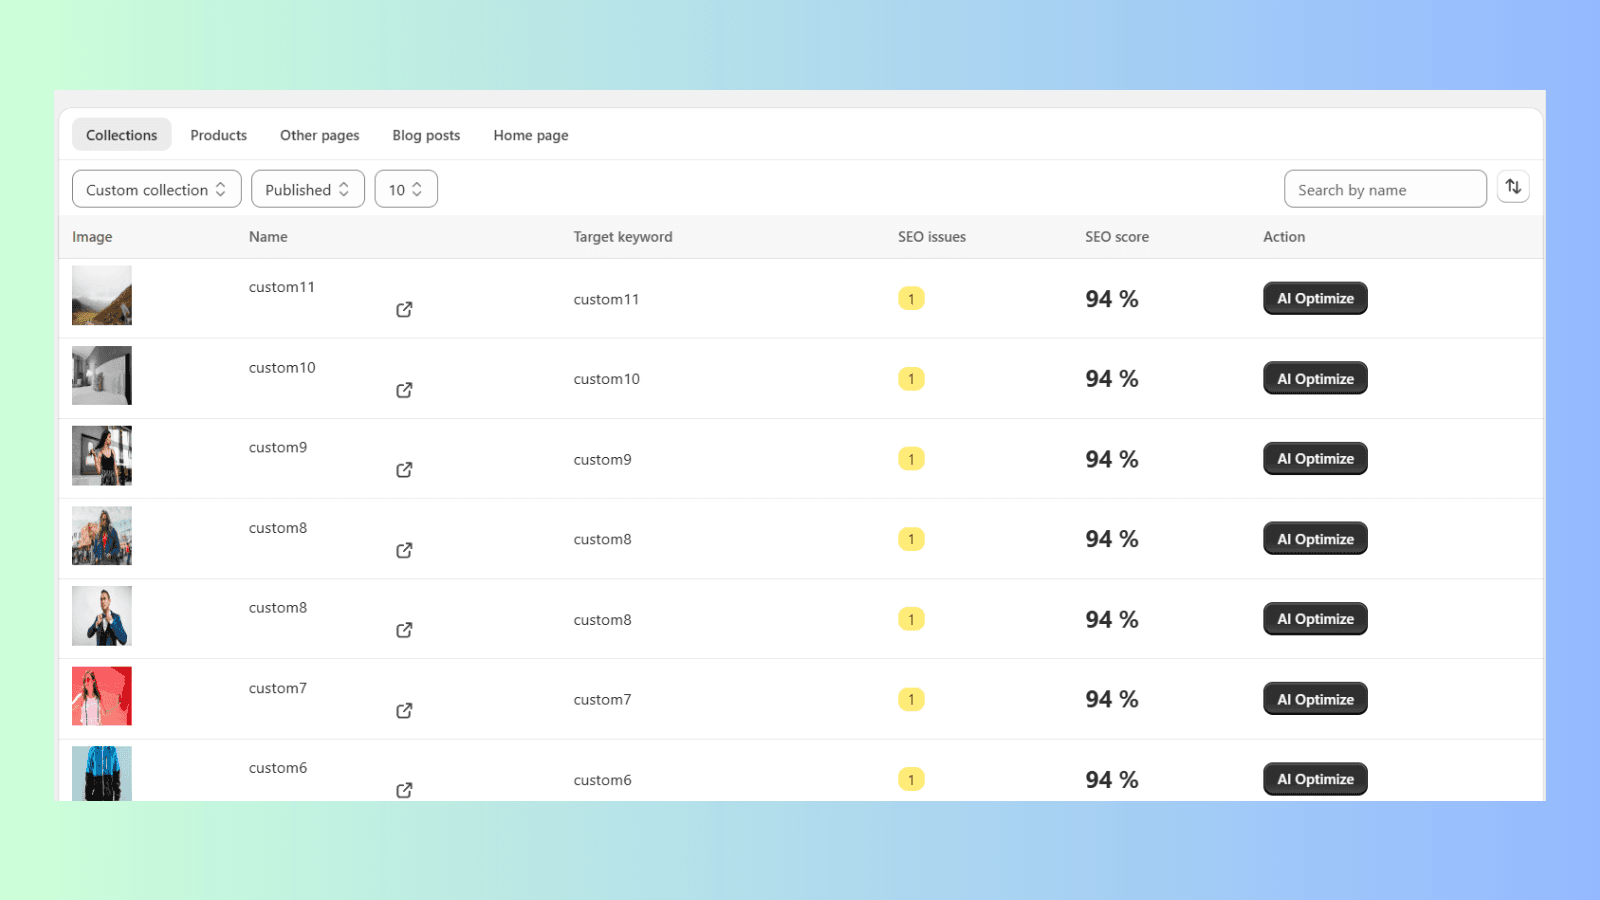Screen dimensions: 1600x900
Task: Open custom10 collection external link icon
Action: coord(404,390)
